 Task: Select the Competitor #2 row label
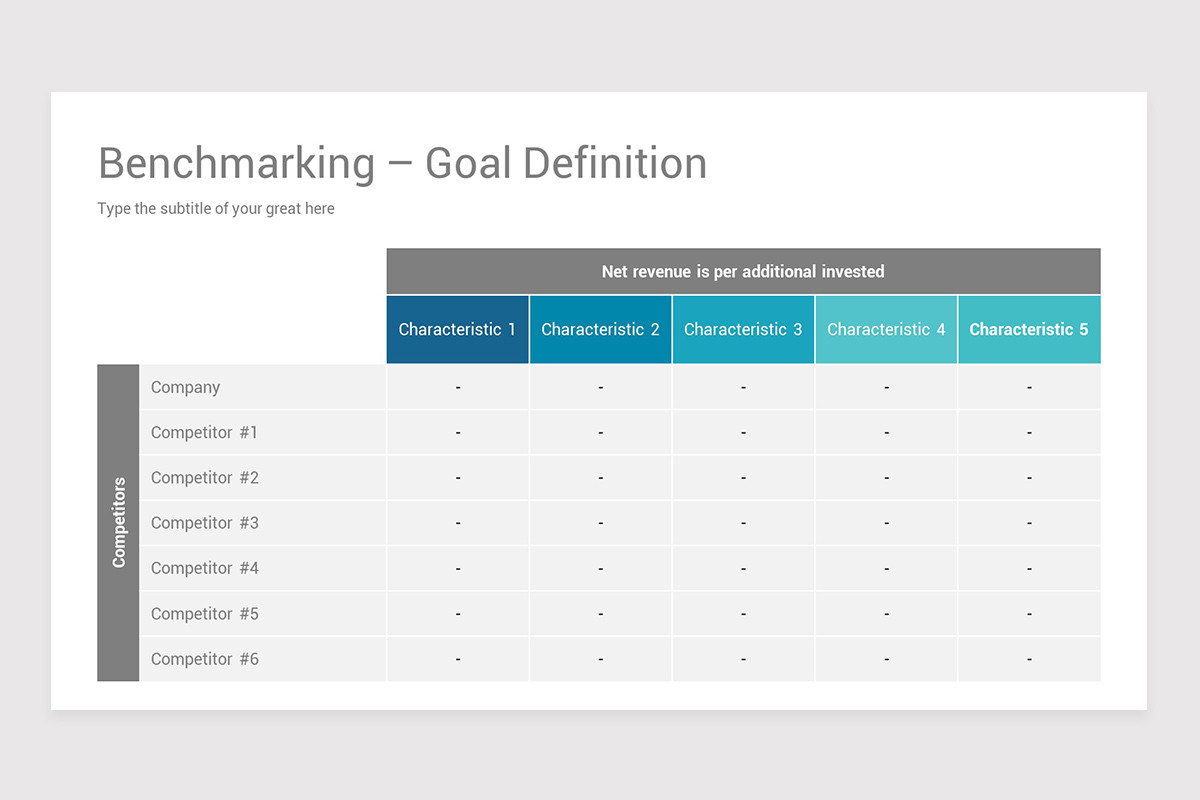pos(263,478)
